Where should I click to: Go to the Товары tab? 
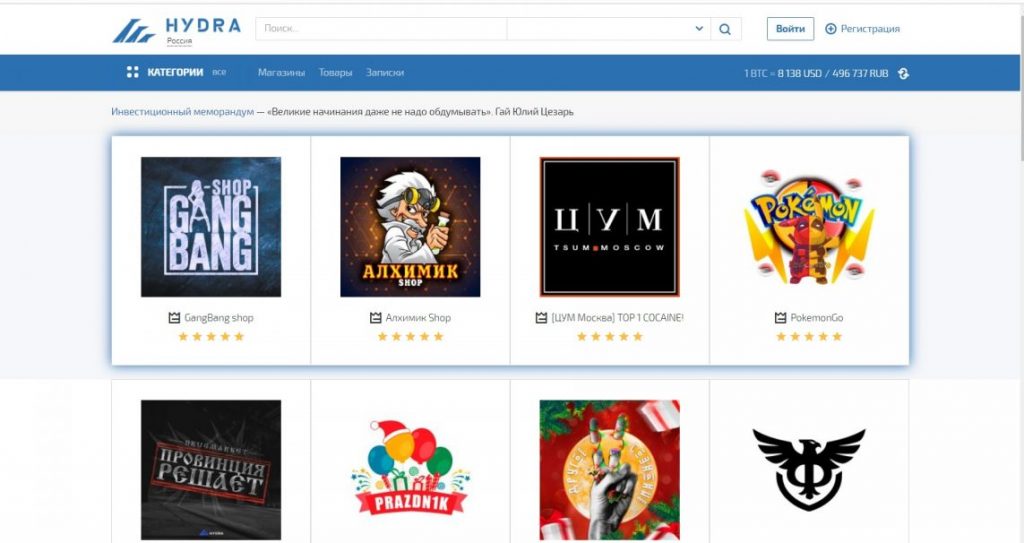point(335,72)
